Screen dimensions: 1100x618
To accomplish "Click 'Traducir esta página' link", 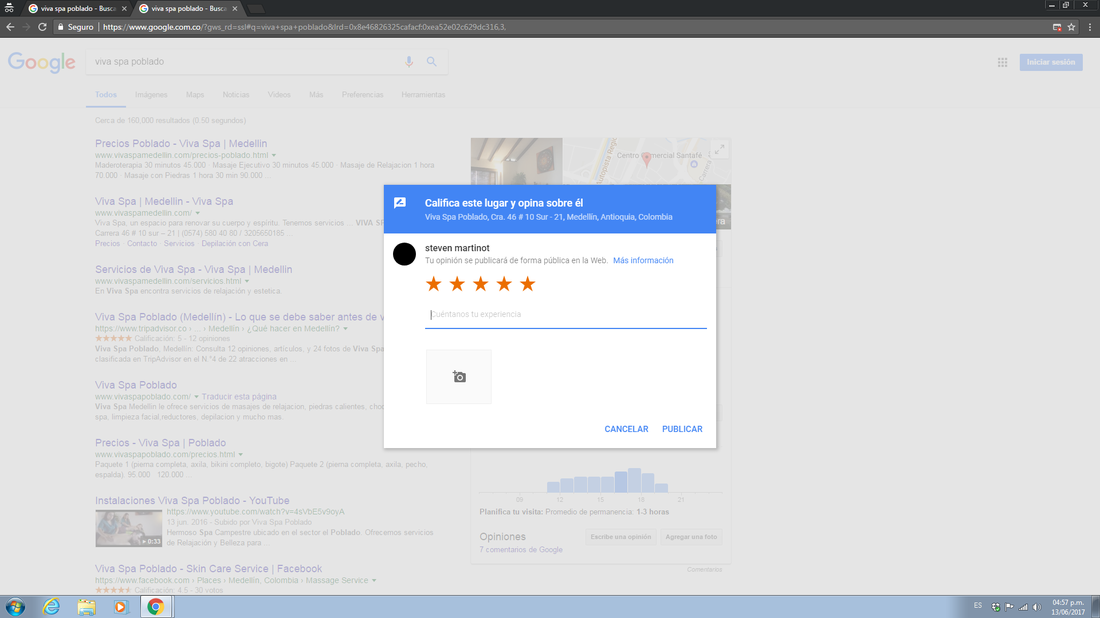I will coord(239,396).
